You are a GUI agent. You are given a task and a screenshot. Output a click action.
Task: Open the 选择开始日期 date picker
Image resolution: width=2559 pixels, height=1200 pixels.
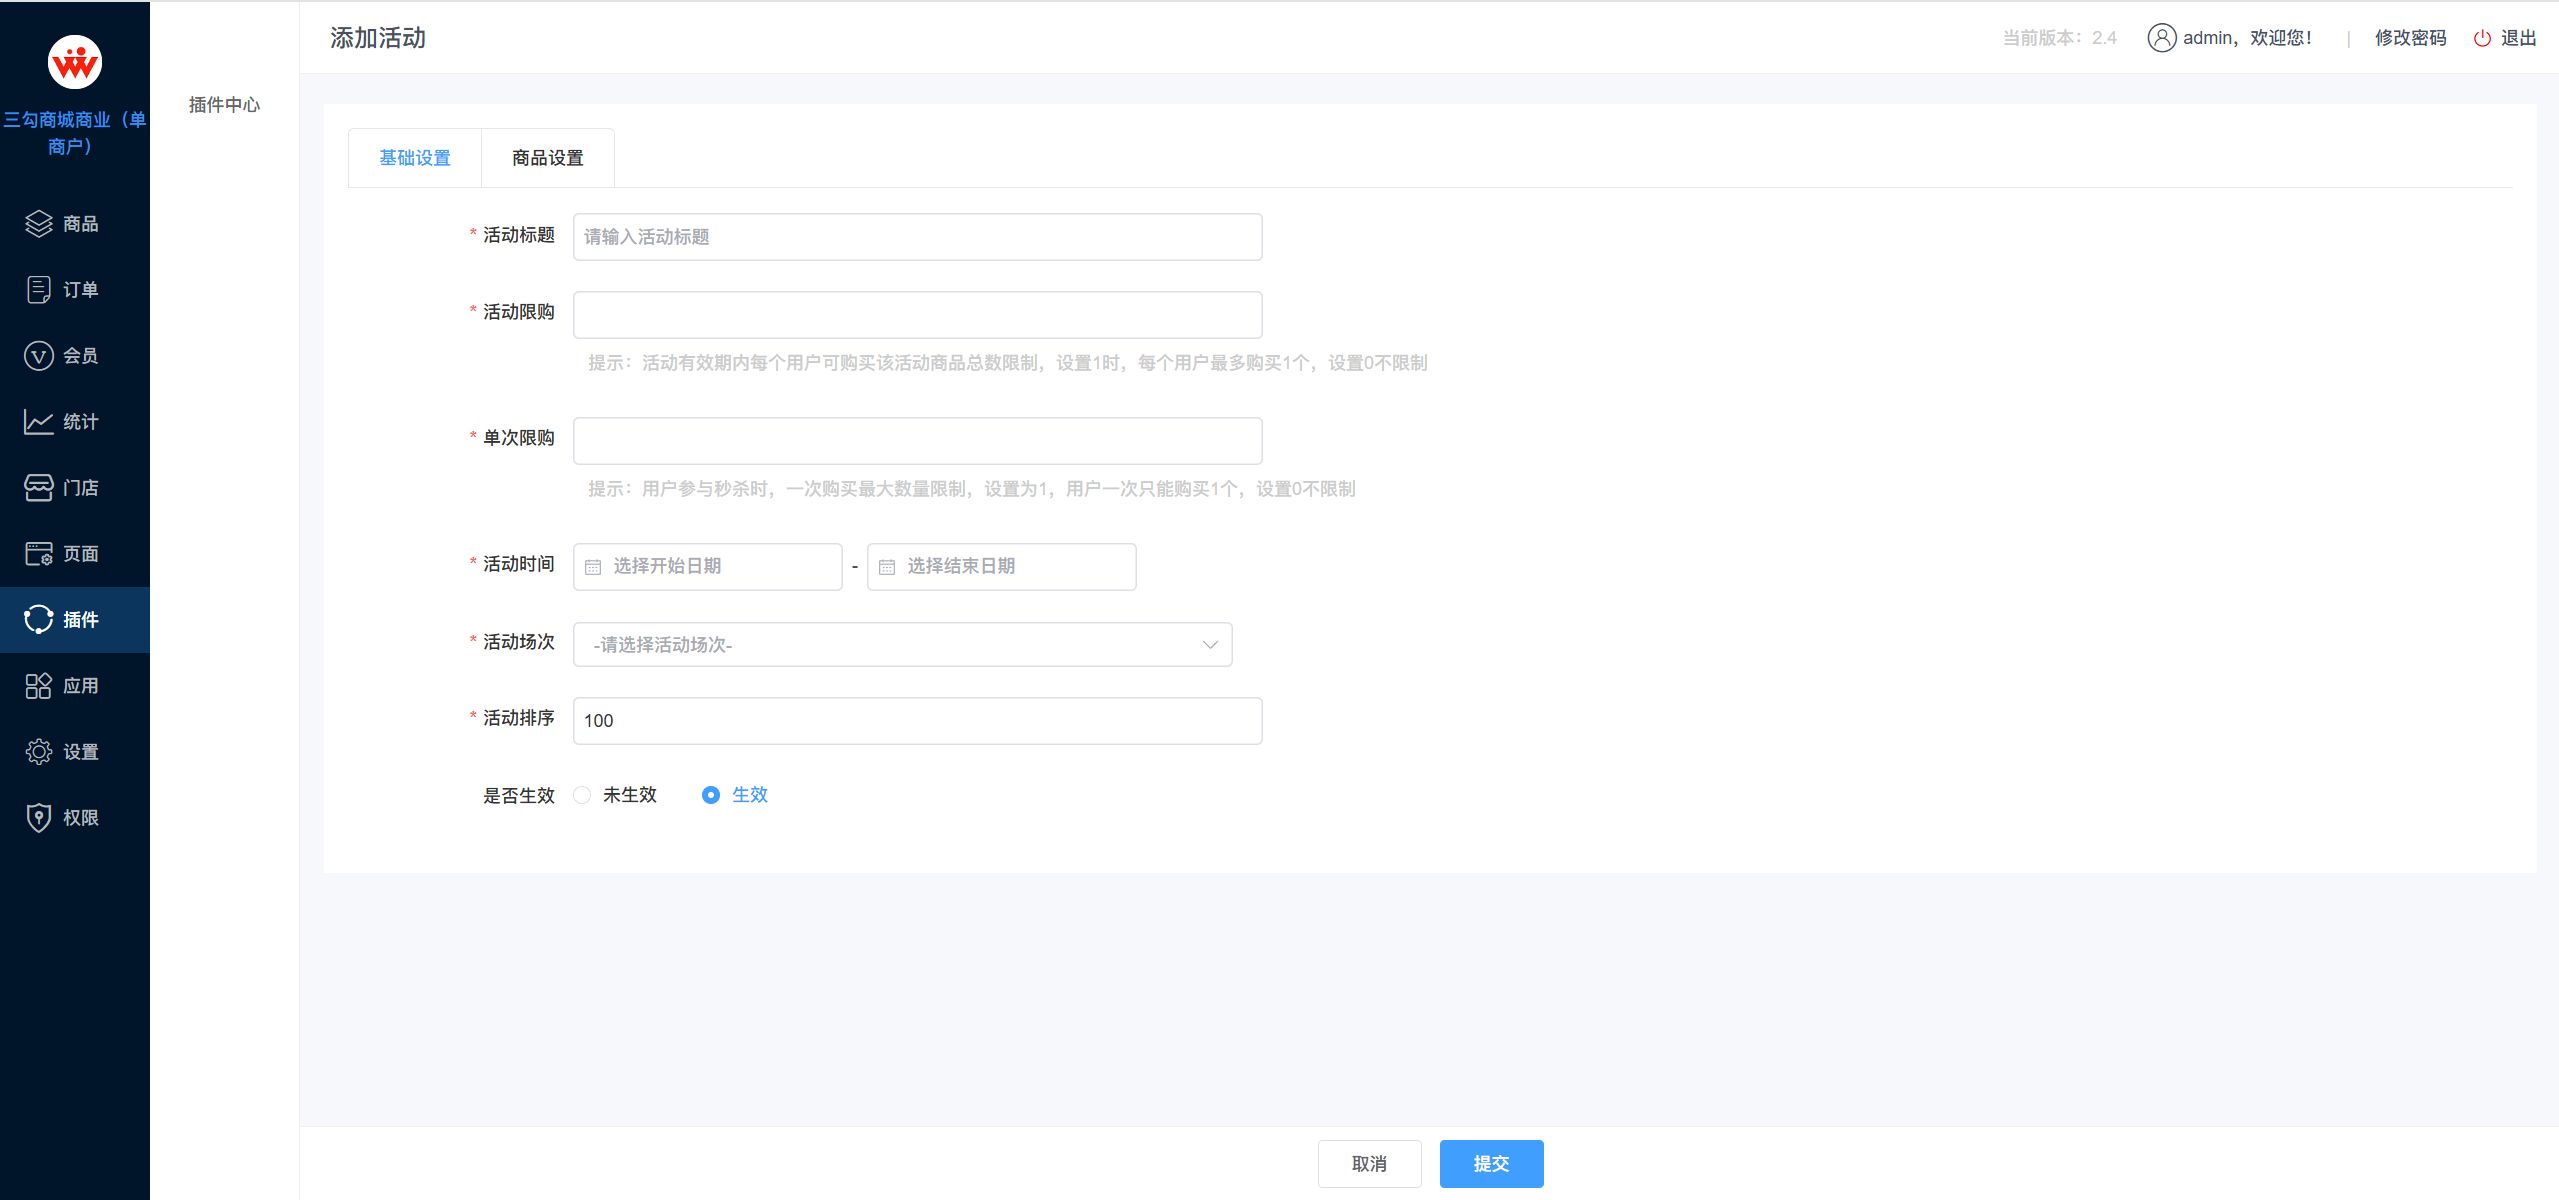point(708,567)
